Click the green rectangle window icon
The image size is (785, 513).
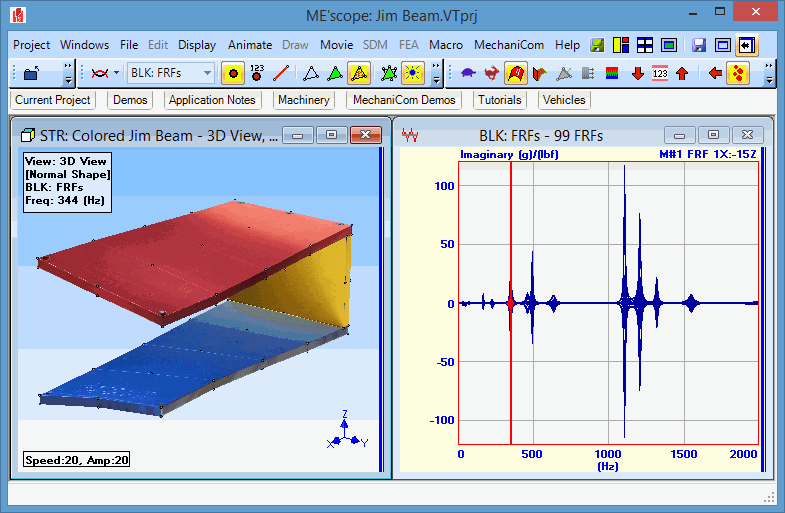pos(669,45)
